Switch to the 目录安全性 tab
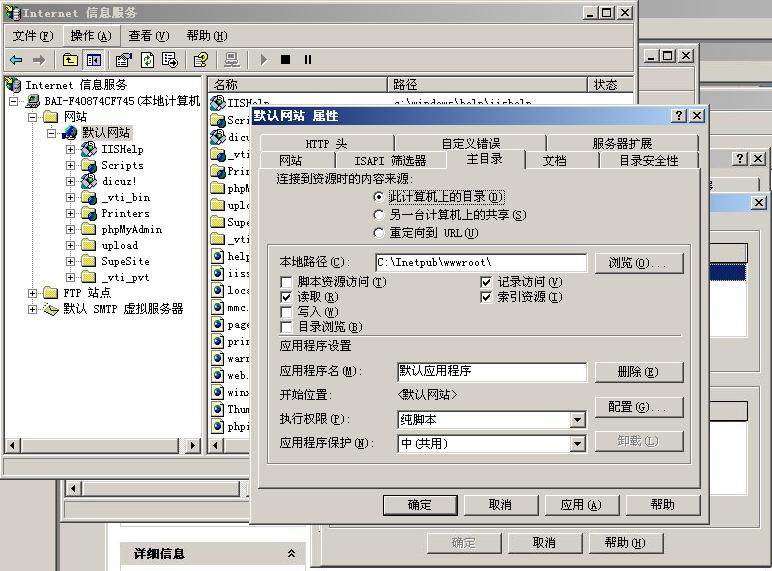 click(x=649, y=160)
